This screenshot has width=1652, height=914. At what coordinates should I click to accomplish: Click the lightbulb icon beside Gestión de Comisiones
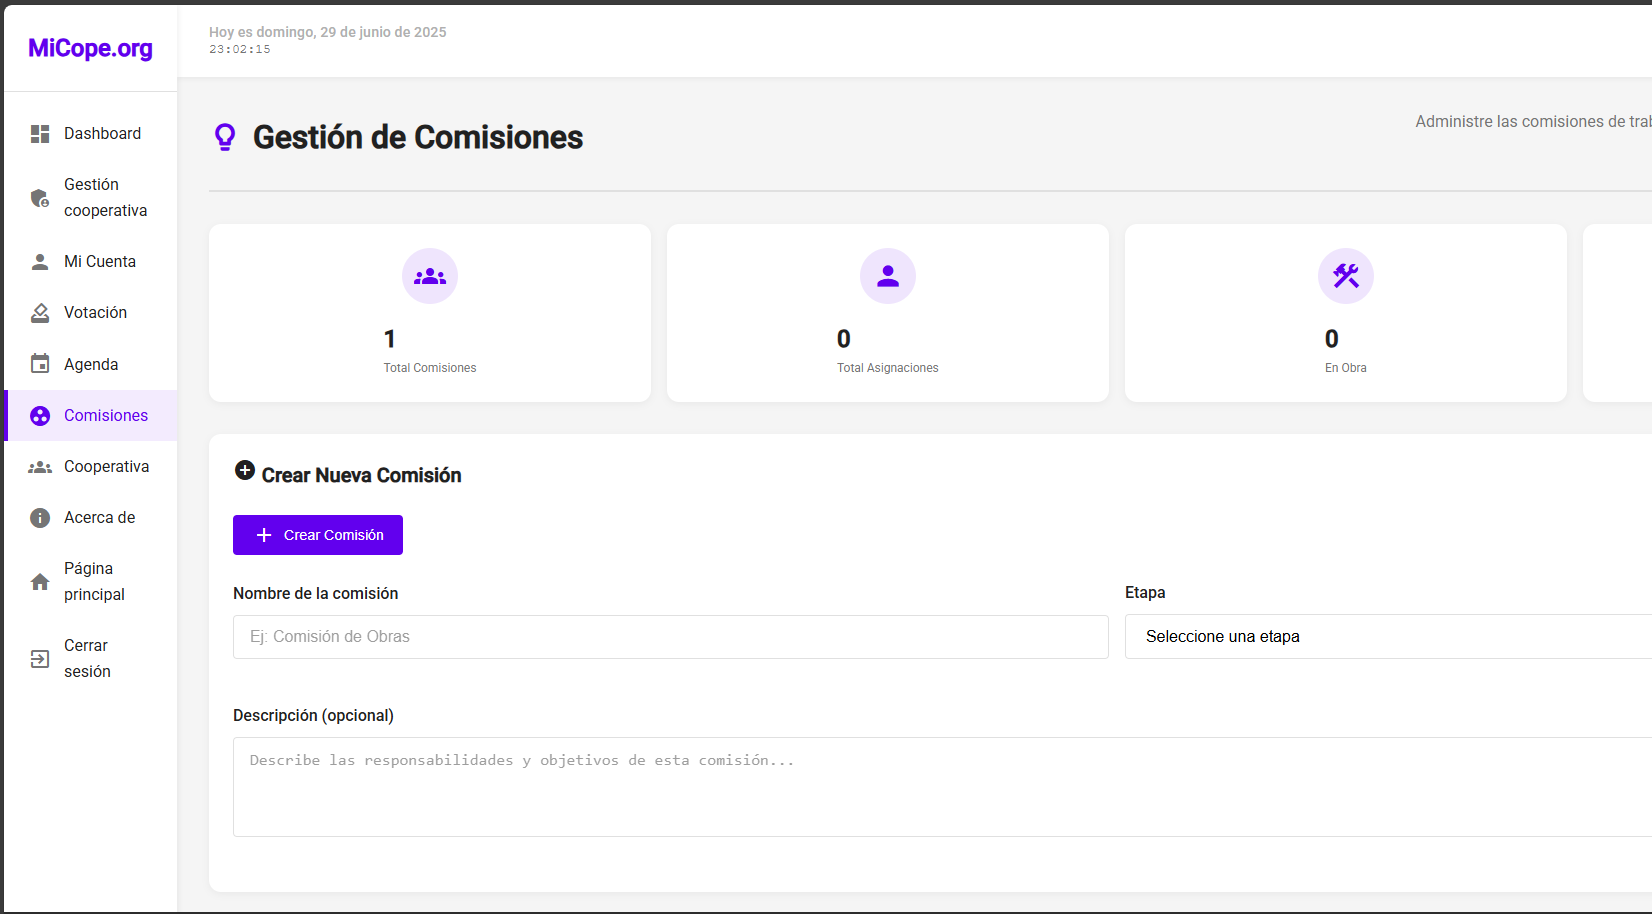225,137
